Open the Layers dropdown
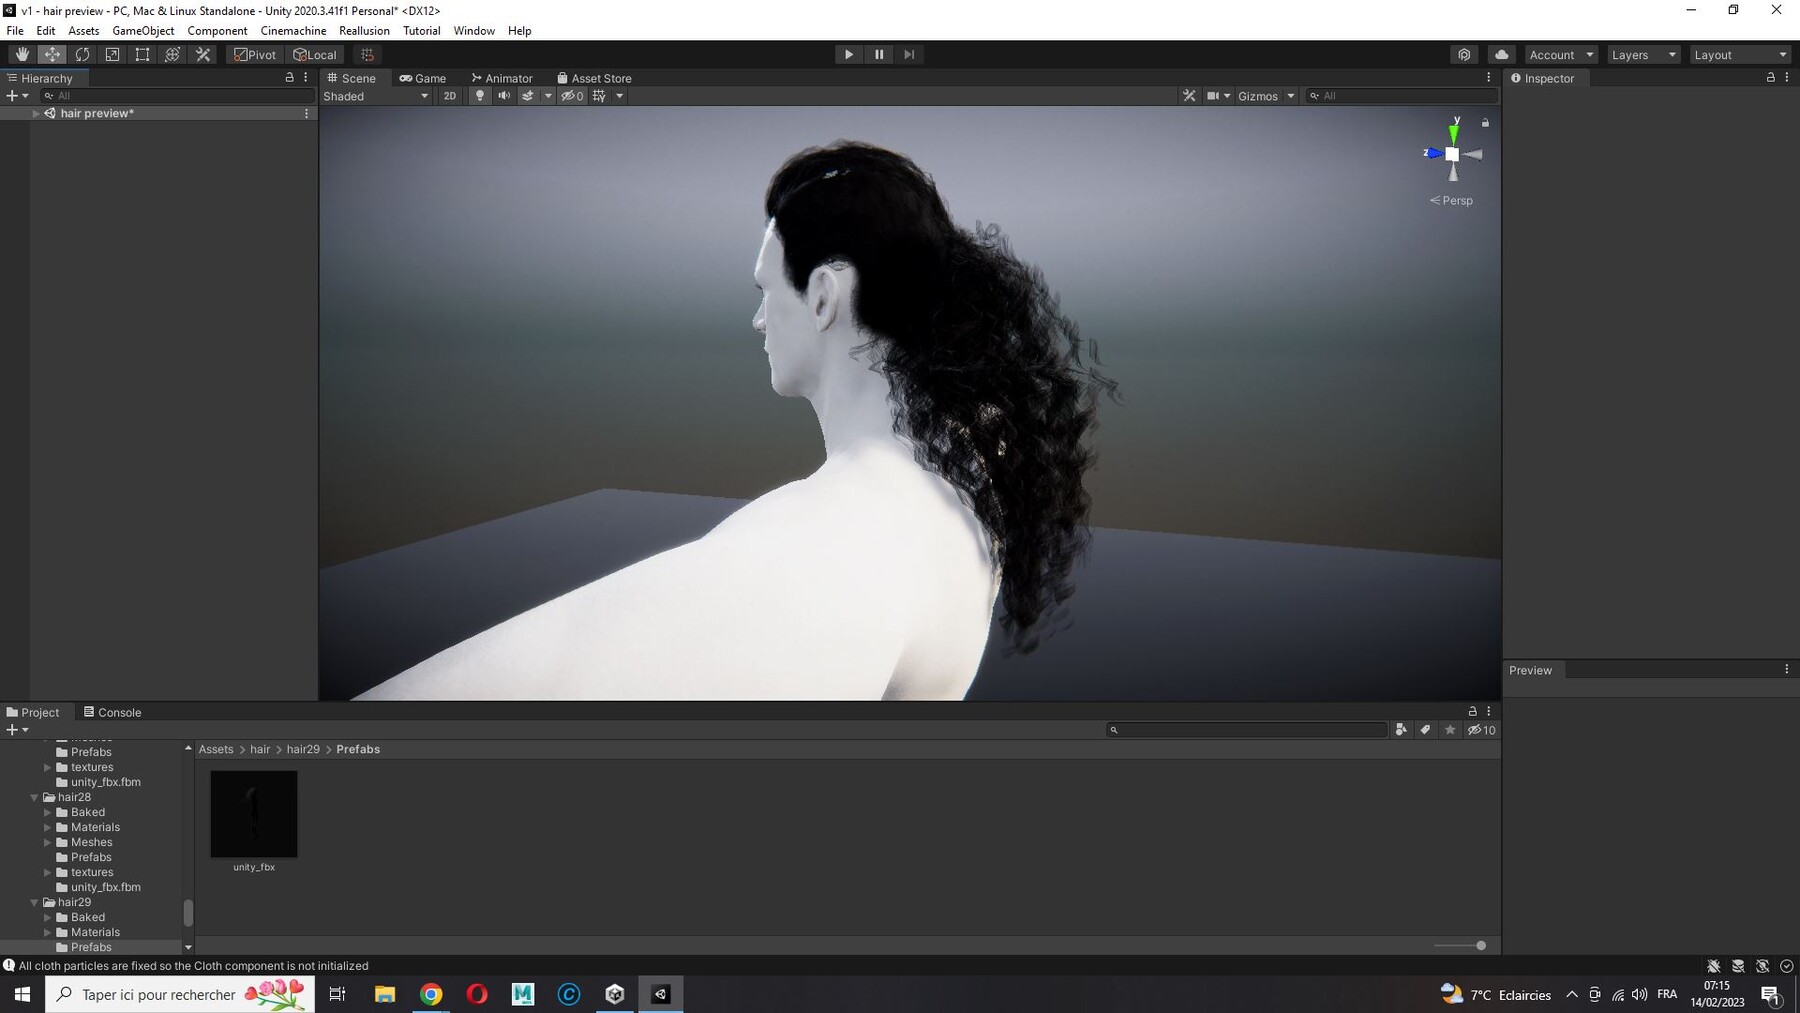The image size is (1800, 1013). pos(1643,55)
